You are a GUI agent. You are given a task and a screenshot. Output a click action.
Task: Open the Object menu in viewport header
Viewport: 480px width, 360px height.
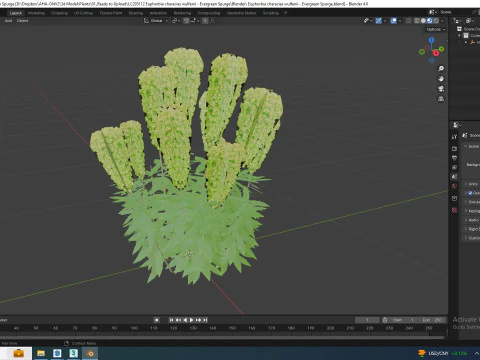pos(22,21)
